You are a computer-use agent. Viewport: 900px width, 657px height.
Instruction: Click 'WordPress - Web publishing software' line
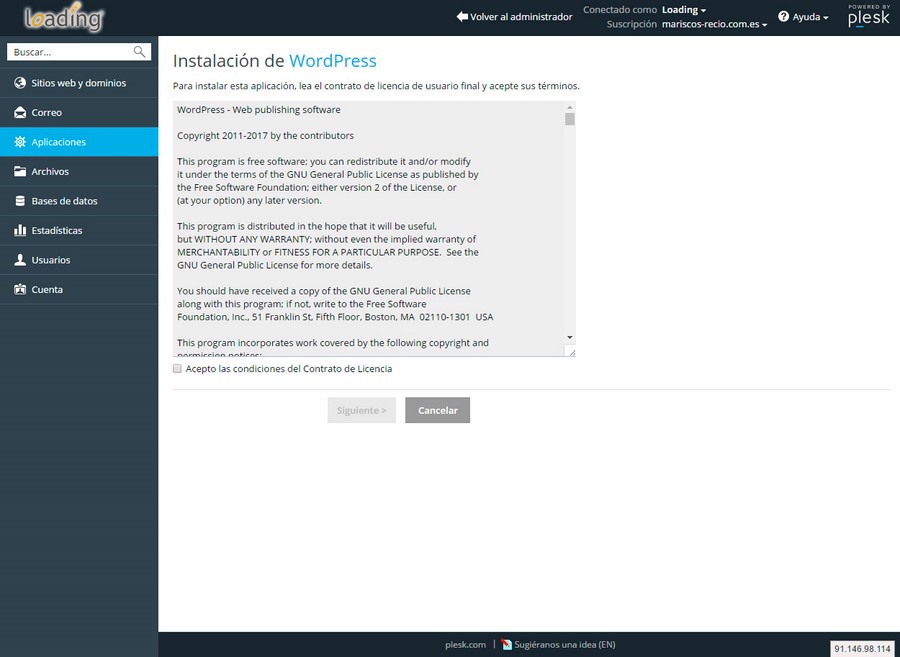point(258,110)
